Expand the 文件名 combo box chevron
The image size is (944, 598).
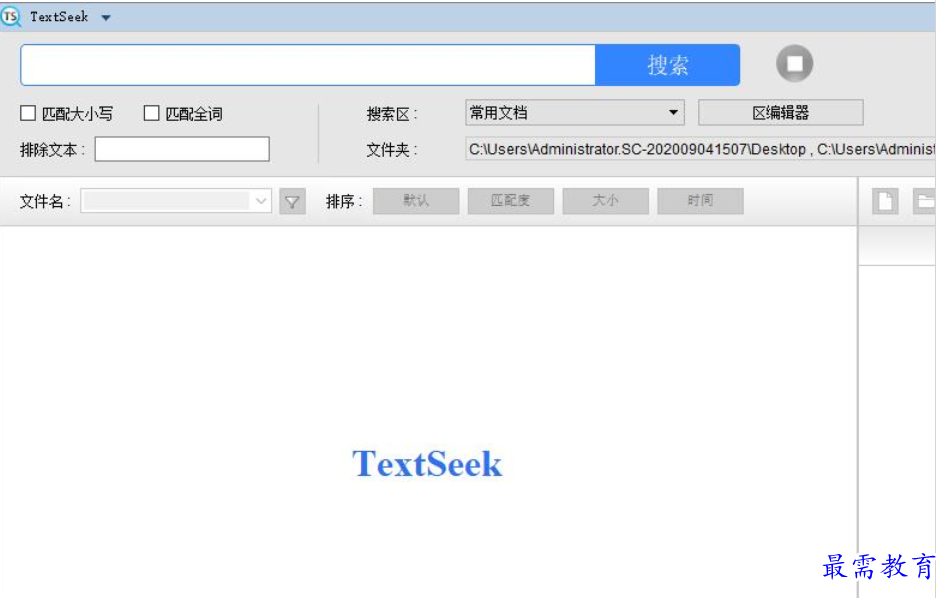[x=259, y=201]
